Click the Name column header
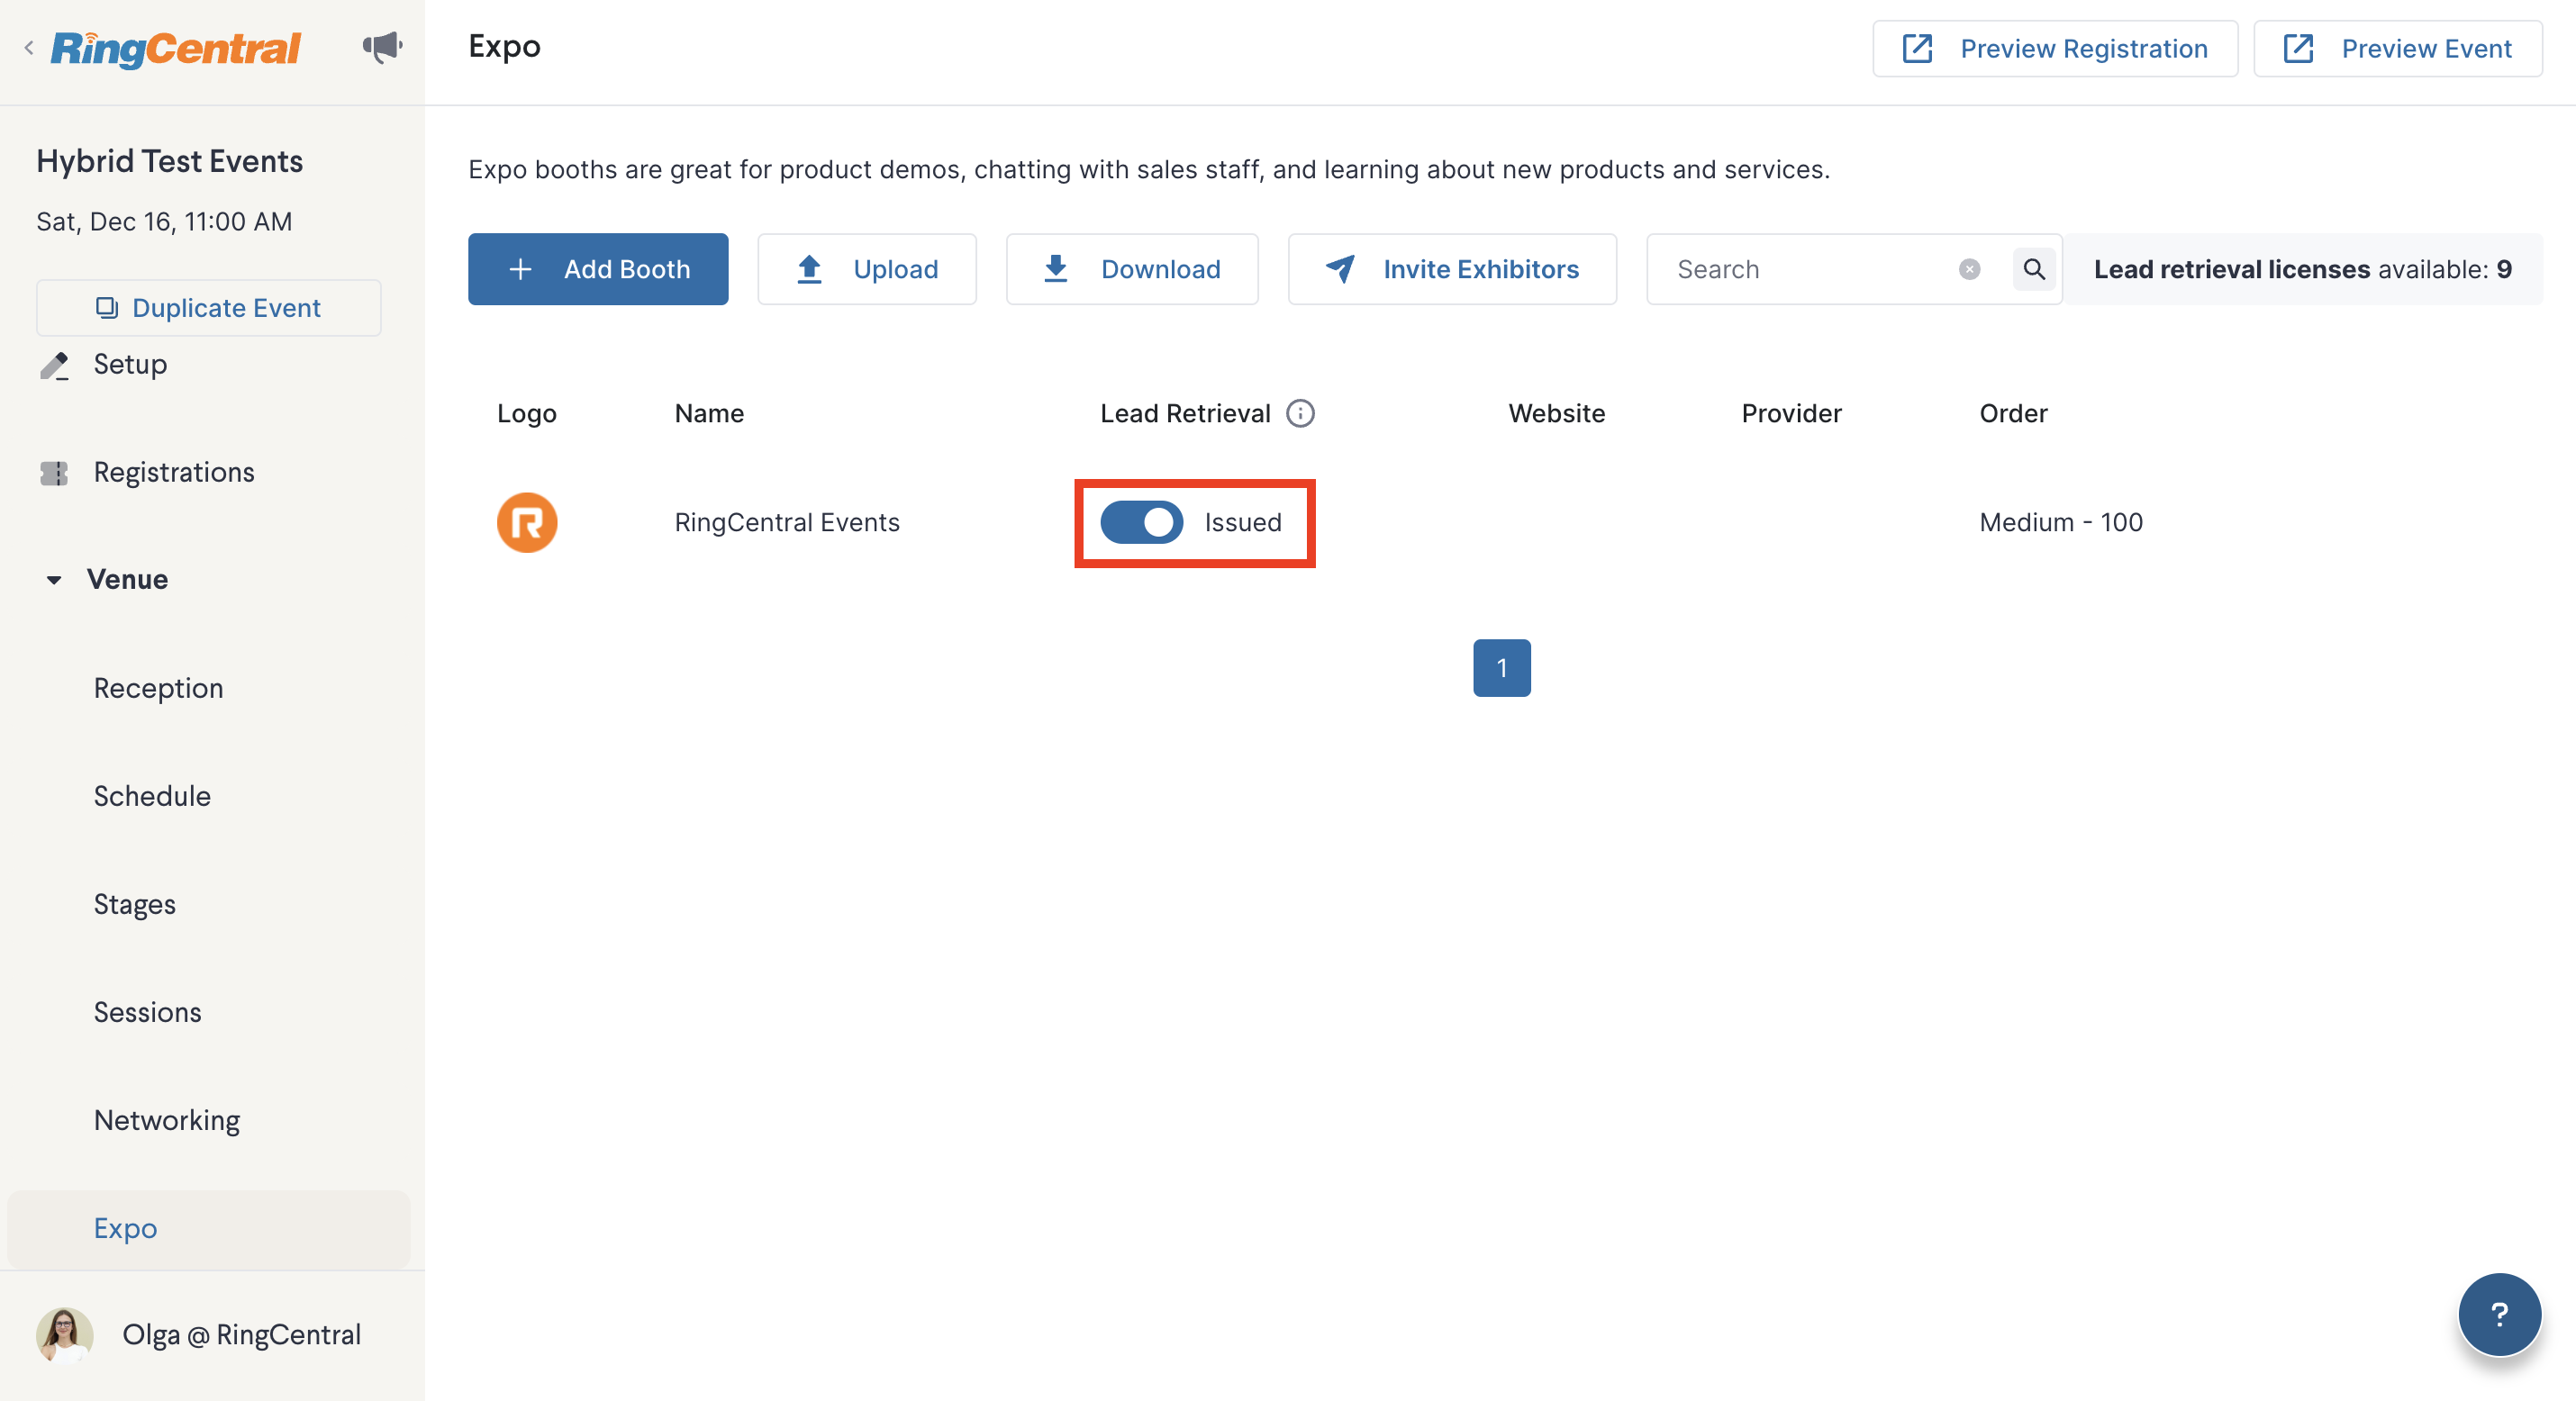Viewport: 2576px width, 1401px height. point(709,413)
